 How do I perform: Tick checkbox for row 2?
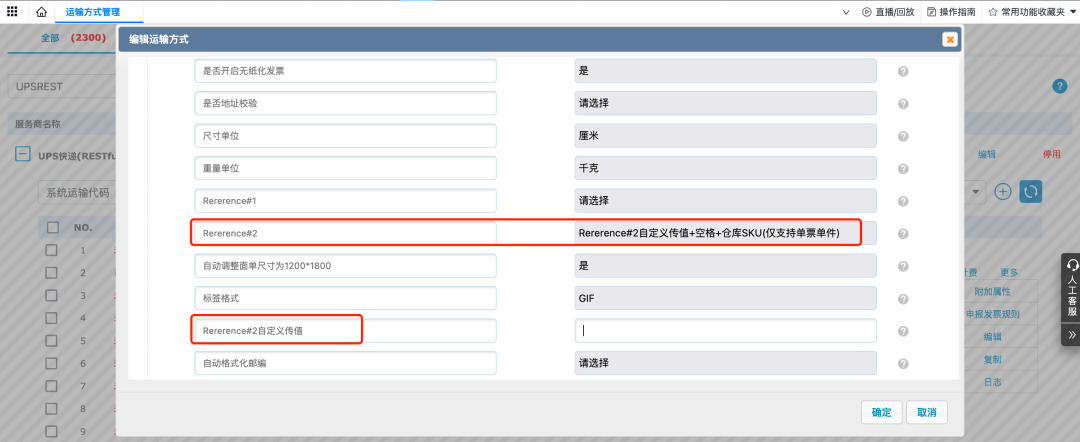point(52,273)
